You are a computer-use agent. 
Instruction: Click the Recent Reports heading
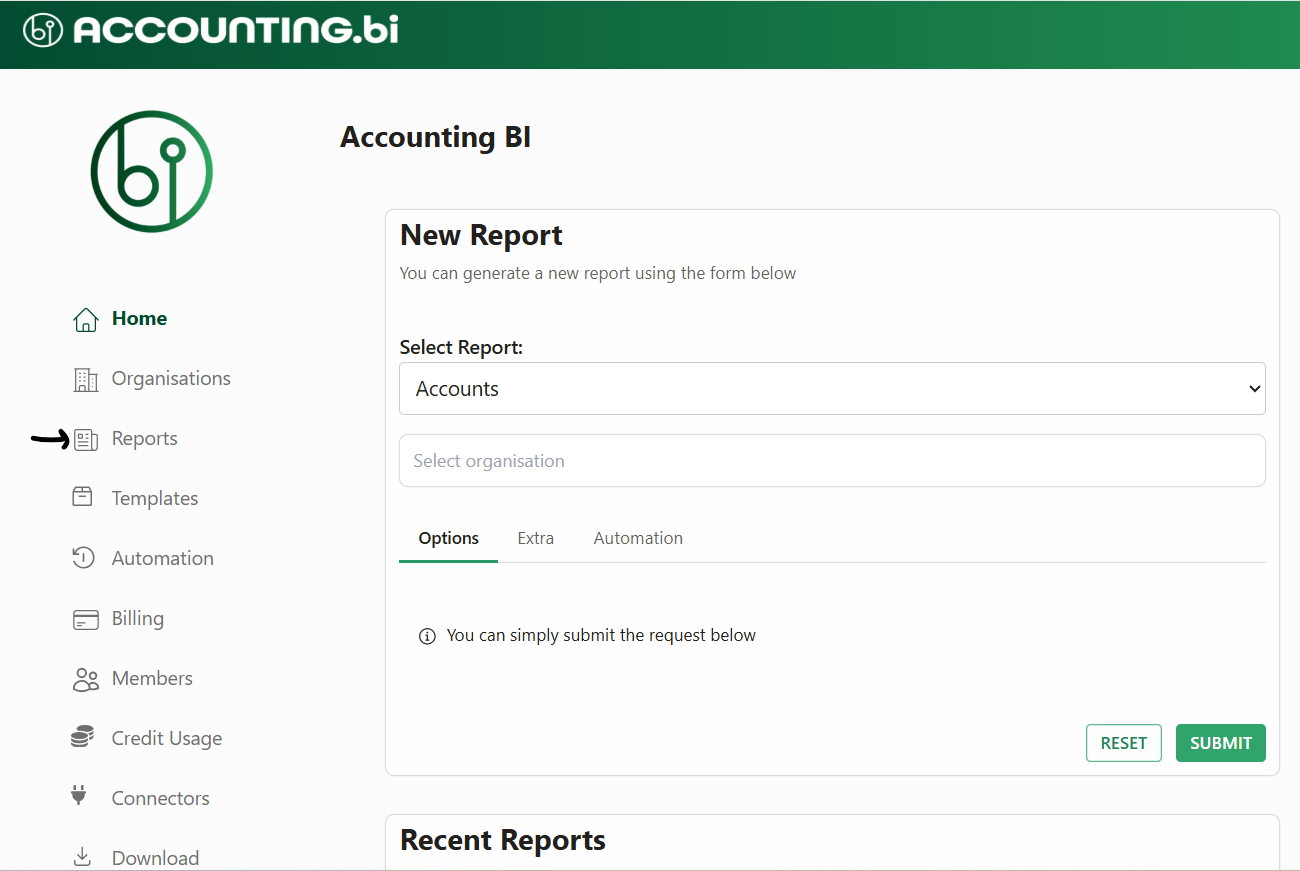click(x=503, y=840)
